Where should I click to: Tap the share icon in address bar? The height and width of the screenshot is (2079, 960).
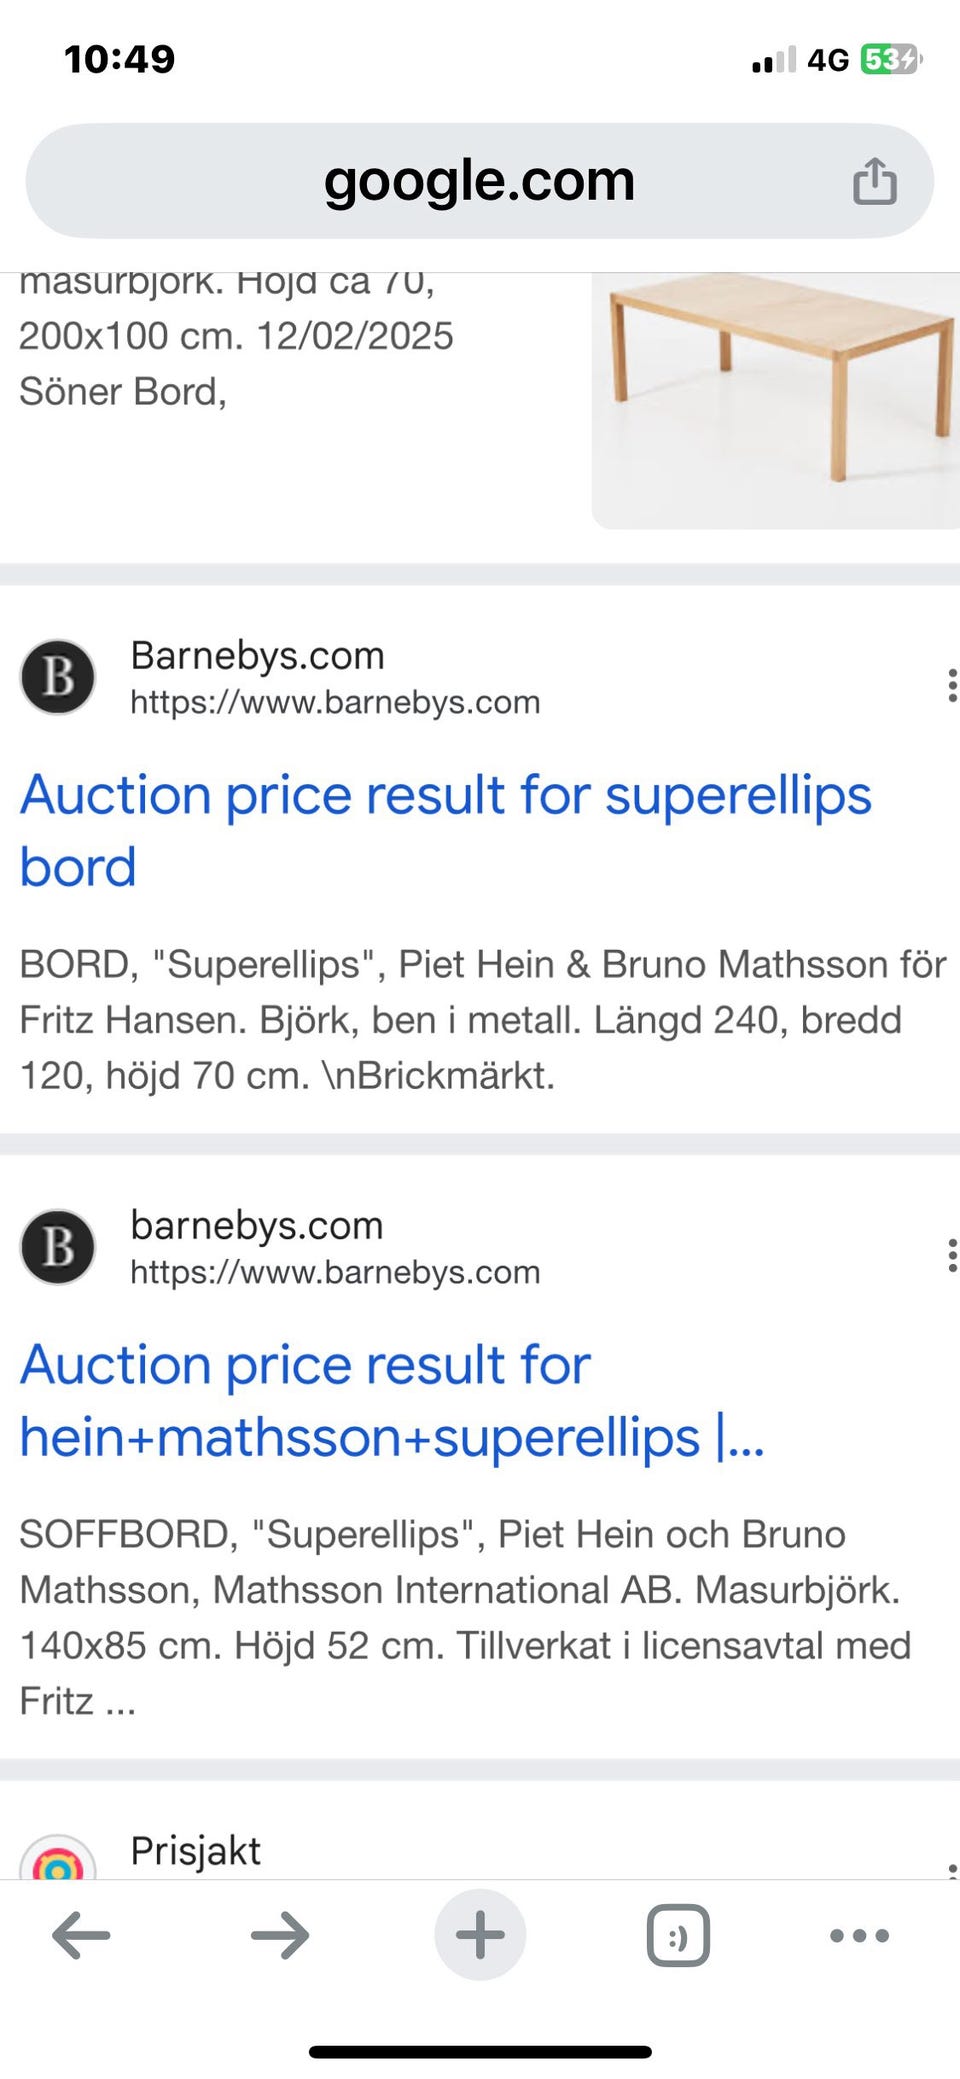tap(874, 181)
